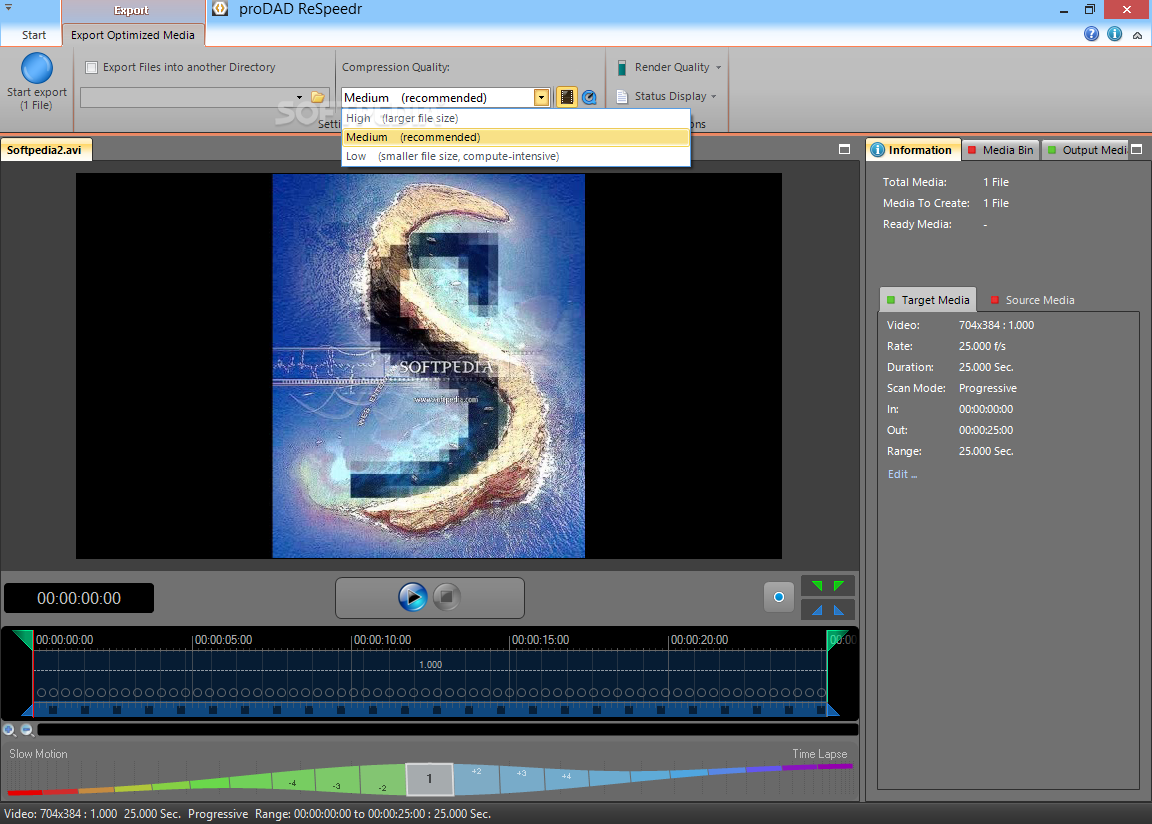This screenshot has height=824, width=1152.
Task: Select time lapse +4 speed segment
Action: pyautogui.click(x=566, y=778)
